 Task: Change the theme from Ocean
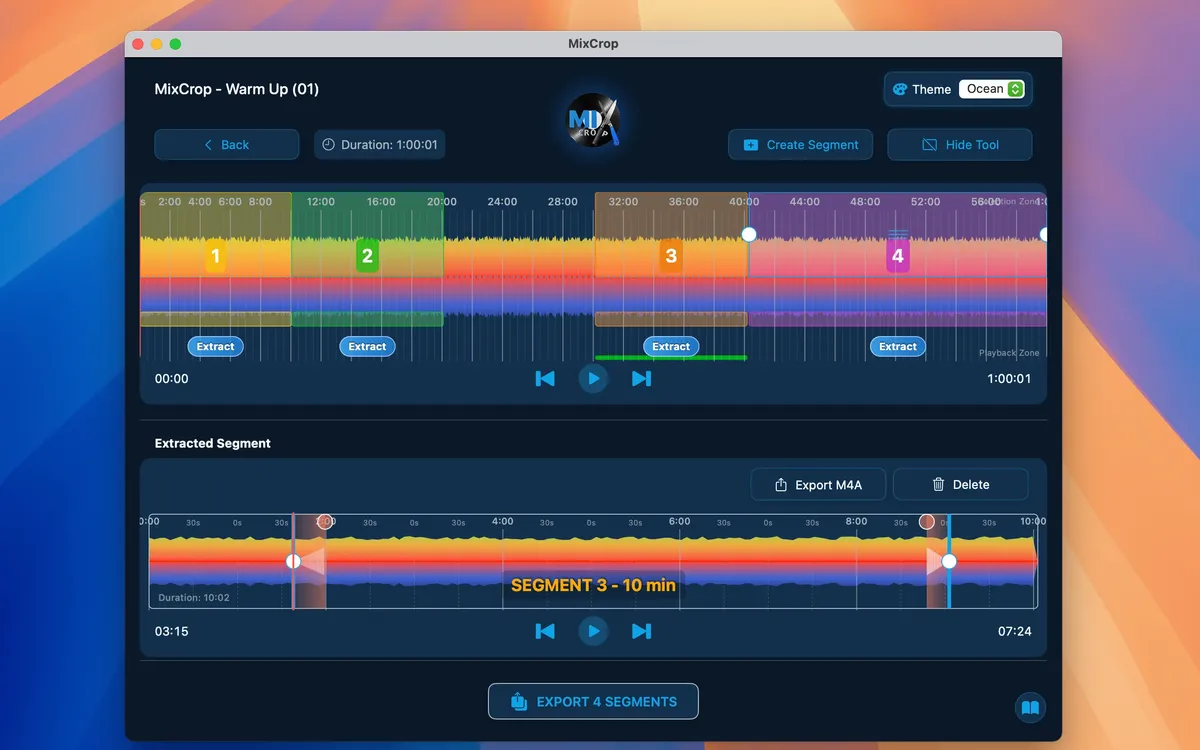pos(991,89)
